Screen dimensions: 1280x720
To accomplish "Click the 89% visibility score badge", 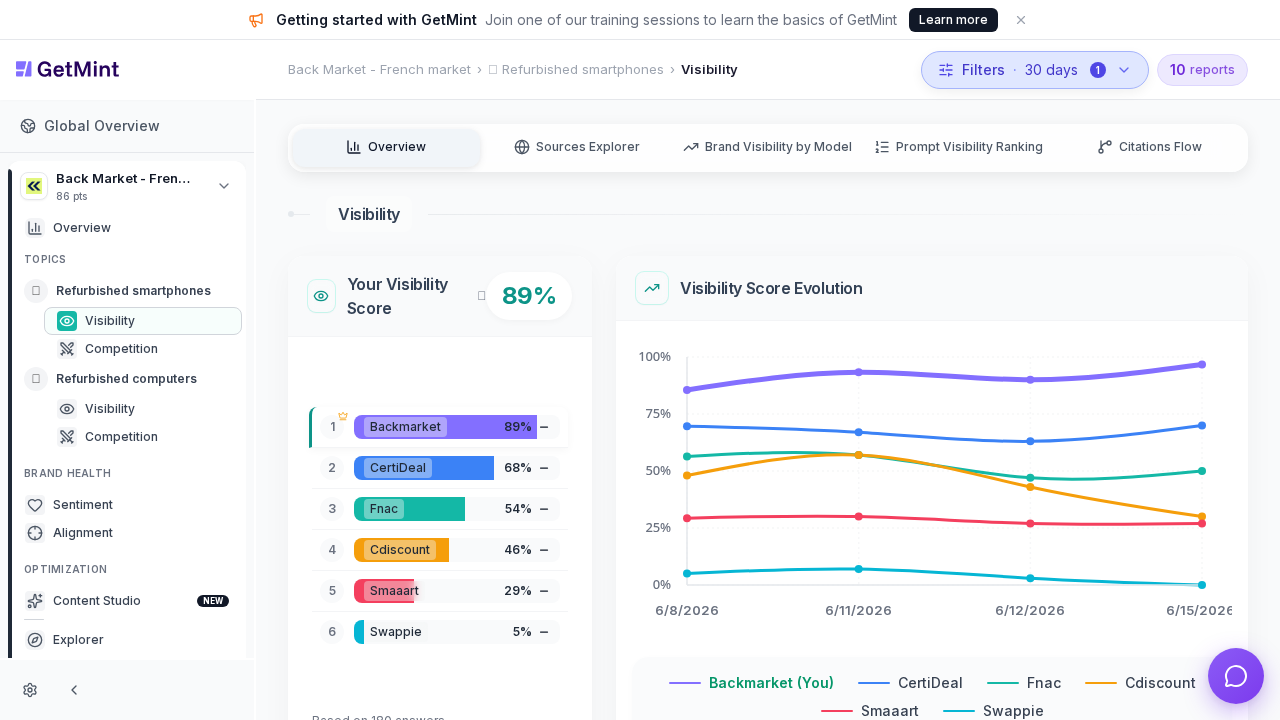I will 529,296.
